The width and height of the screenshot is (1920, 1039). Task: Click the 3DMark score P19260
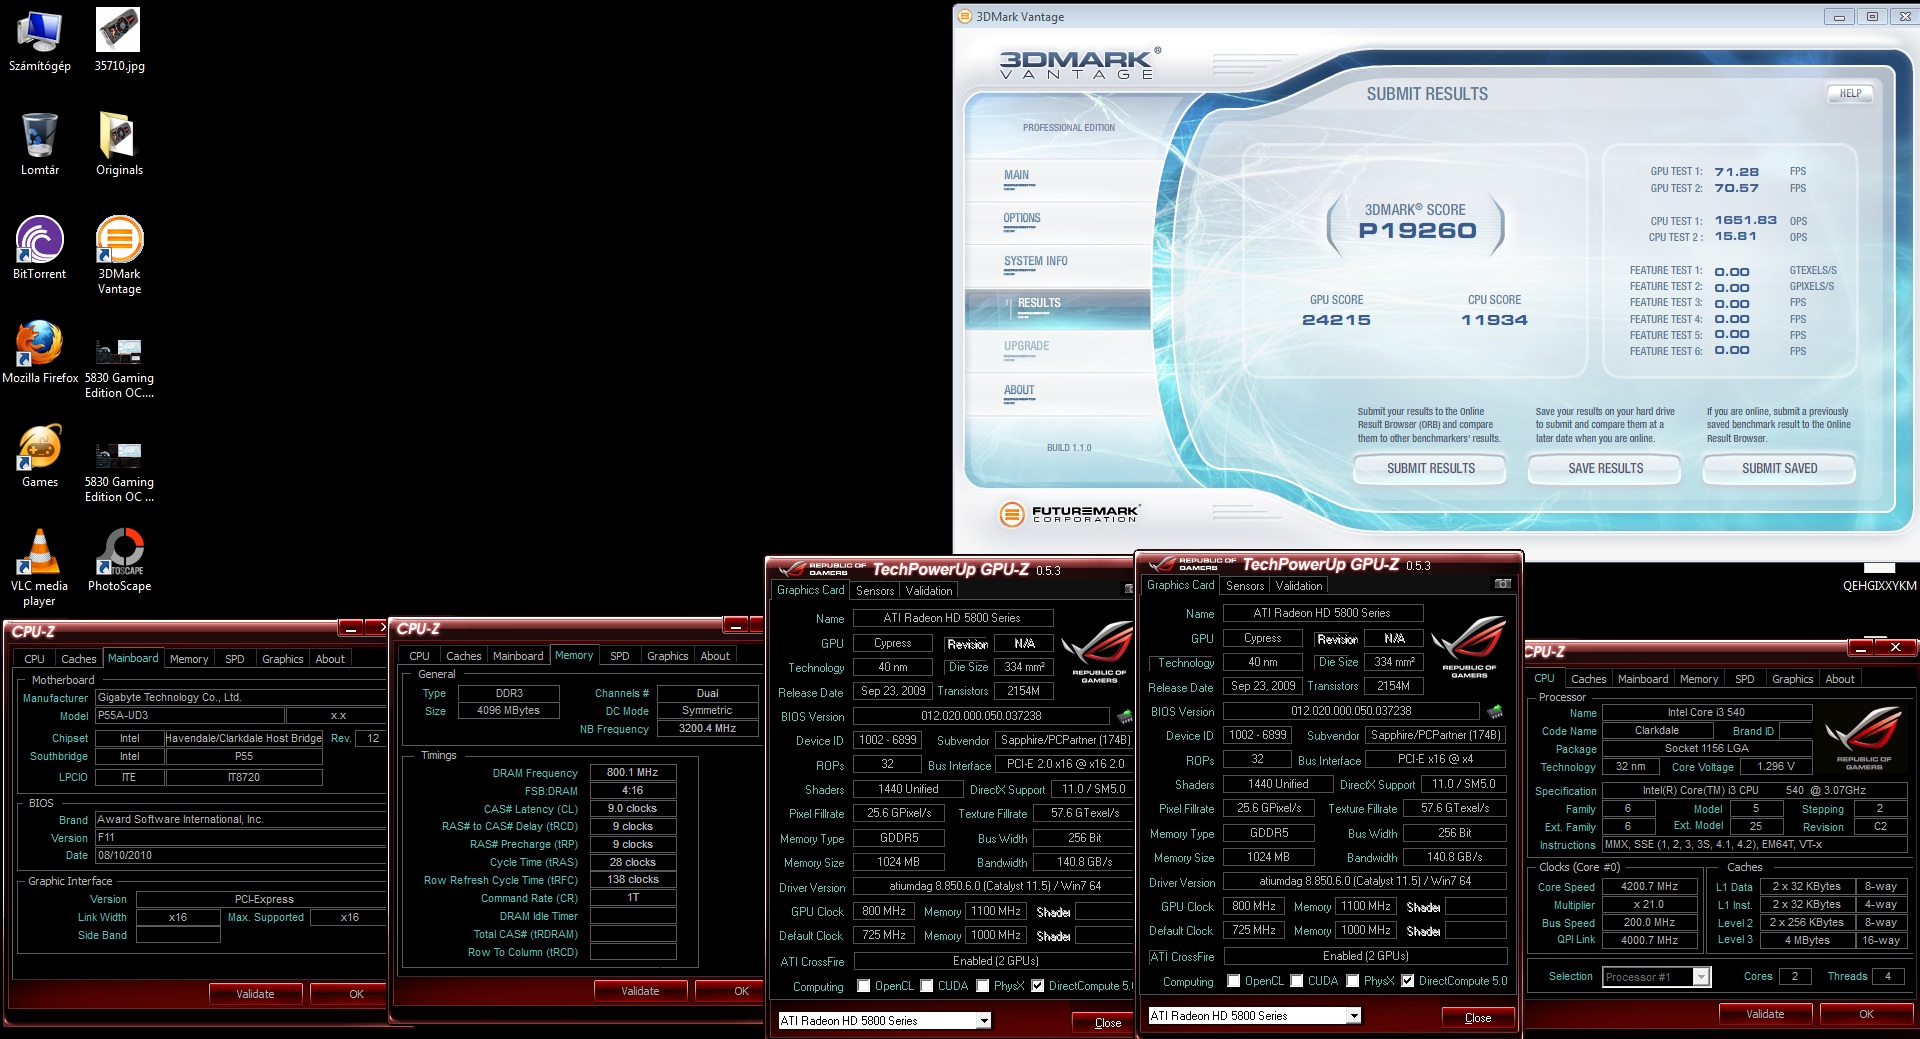point(1417,230)
